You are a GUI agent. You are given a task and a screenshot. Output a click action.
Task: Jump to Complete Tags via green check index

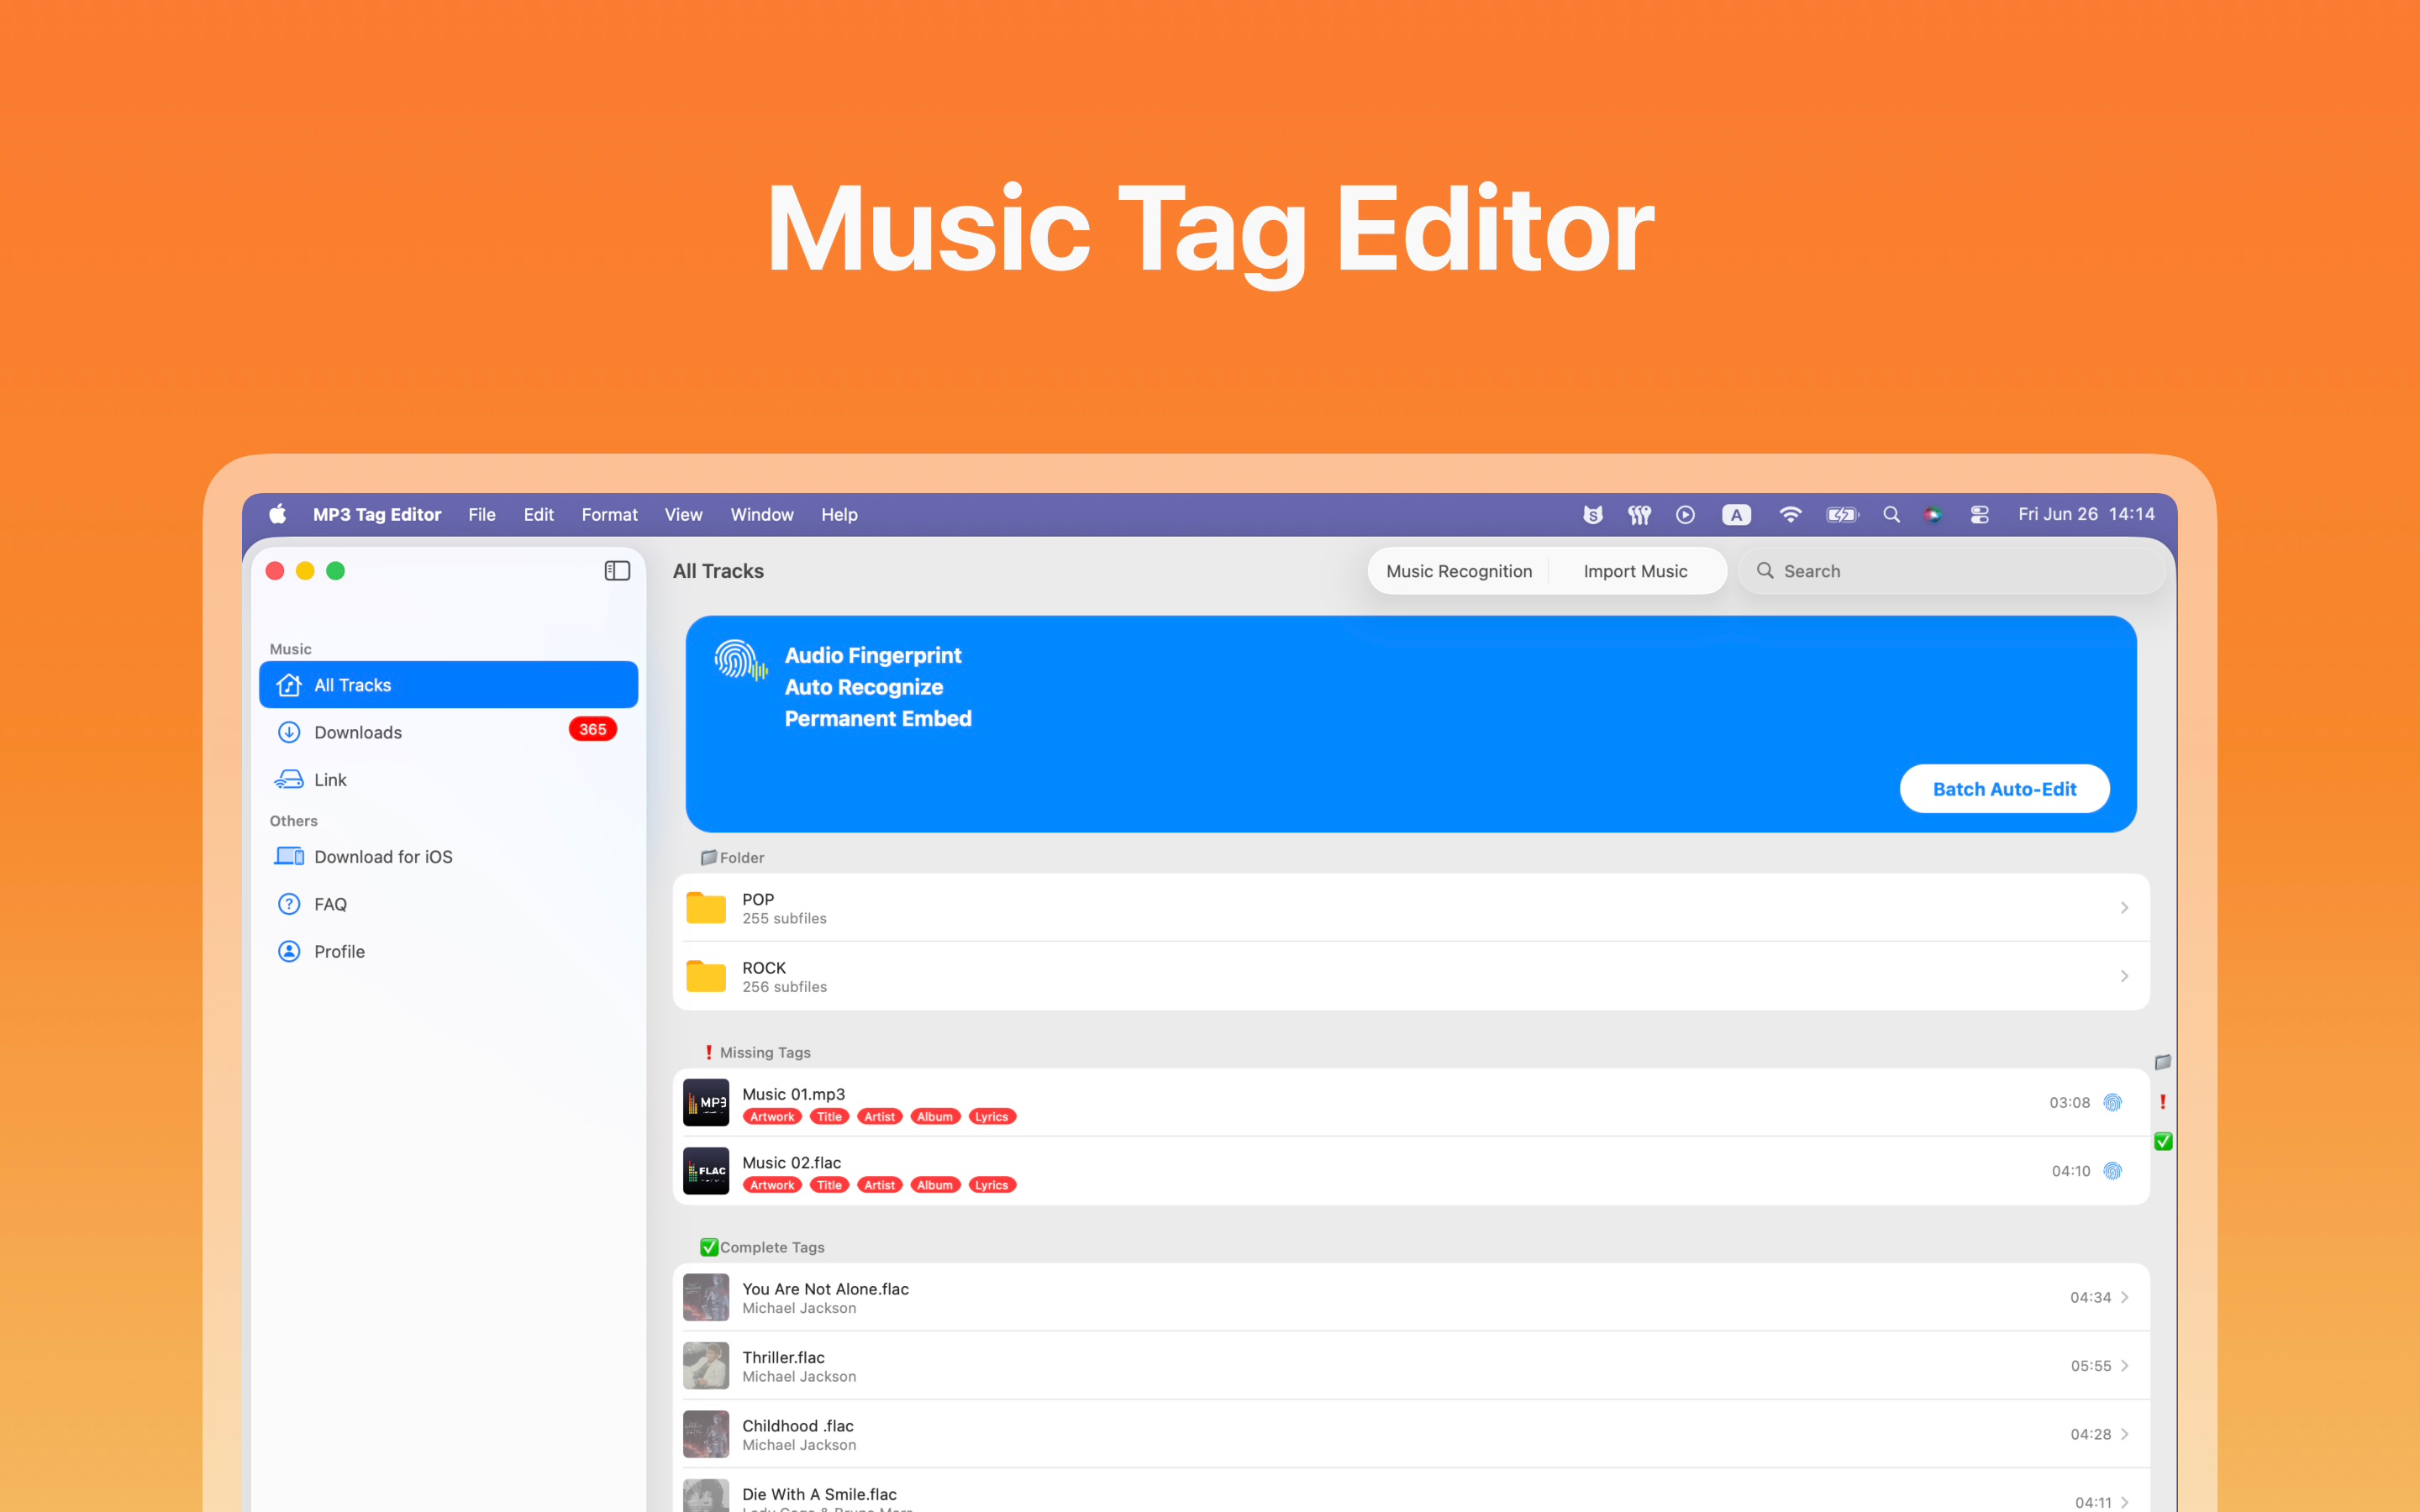coord(2162,1141)
